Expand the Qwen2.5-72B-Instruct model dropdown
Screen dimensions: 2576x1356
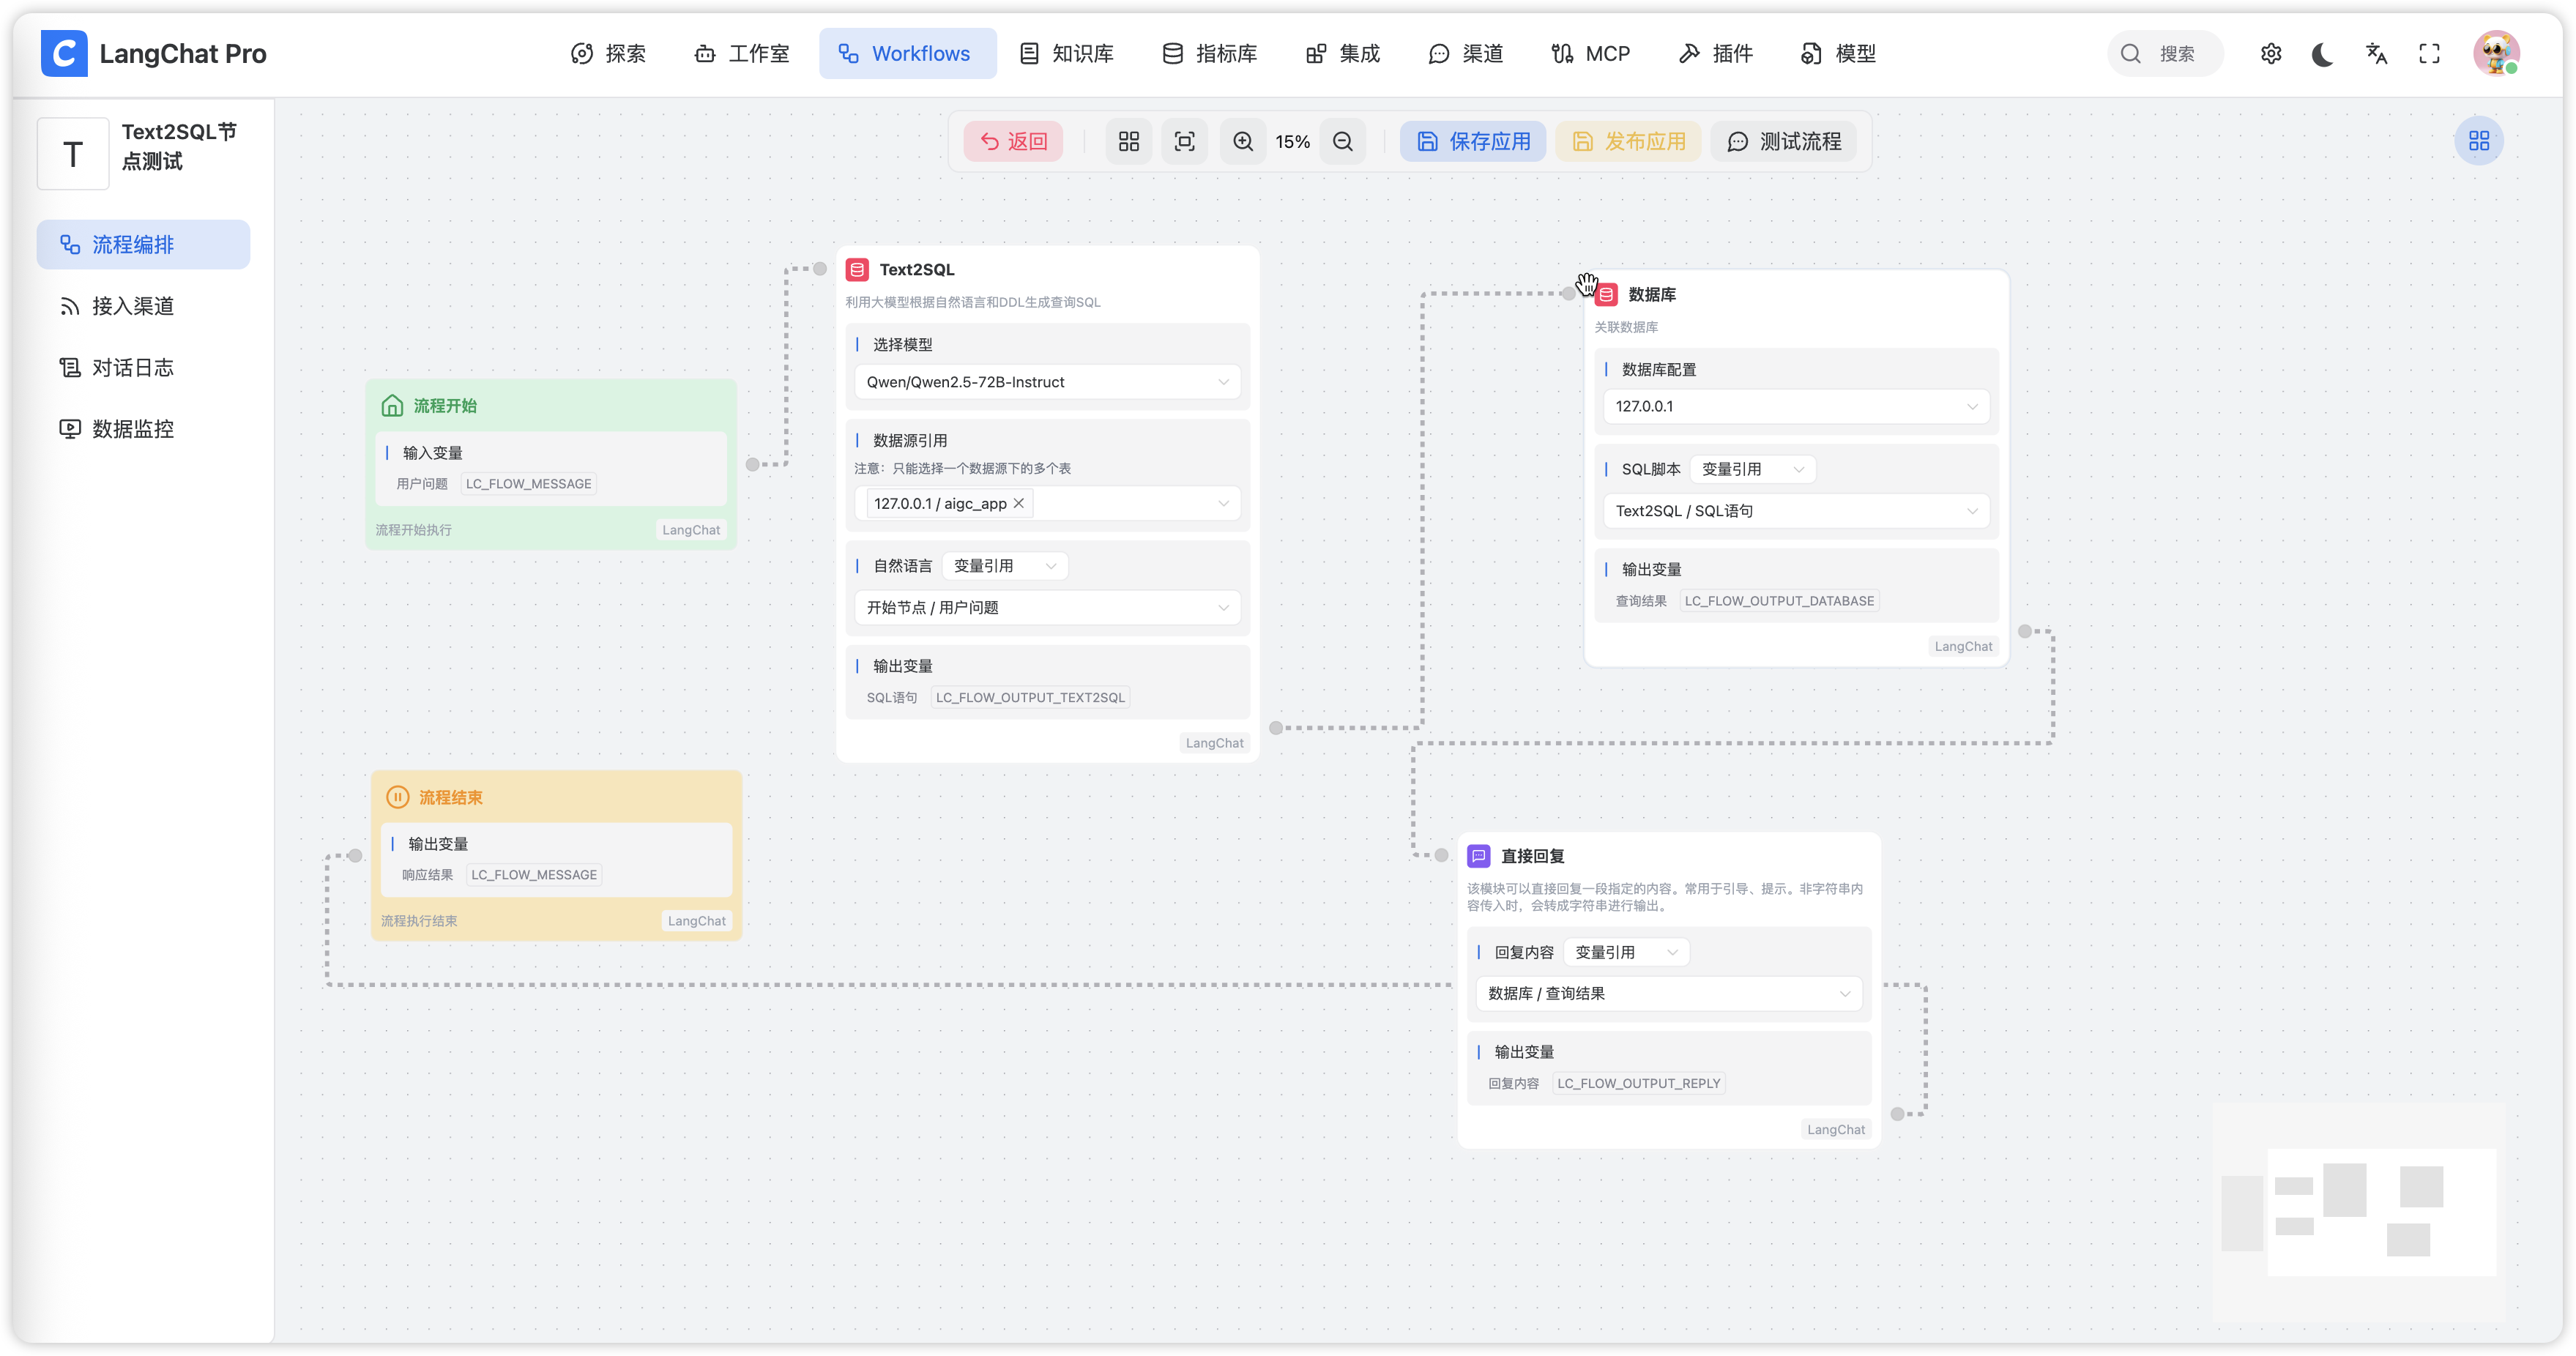[x=1047, y=382]
